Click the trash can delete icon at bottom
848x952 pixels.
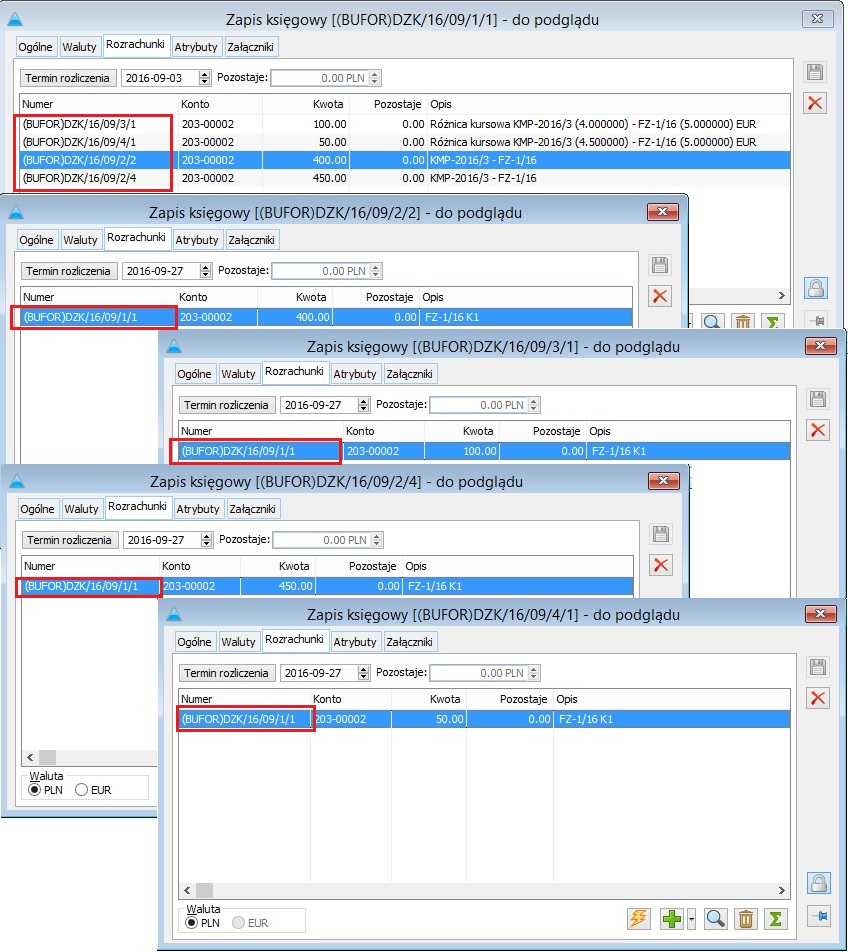pyautogui.click(x=746, y=918)
